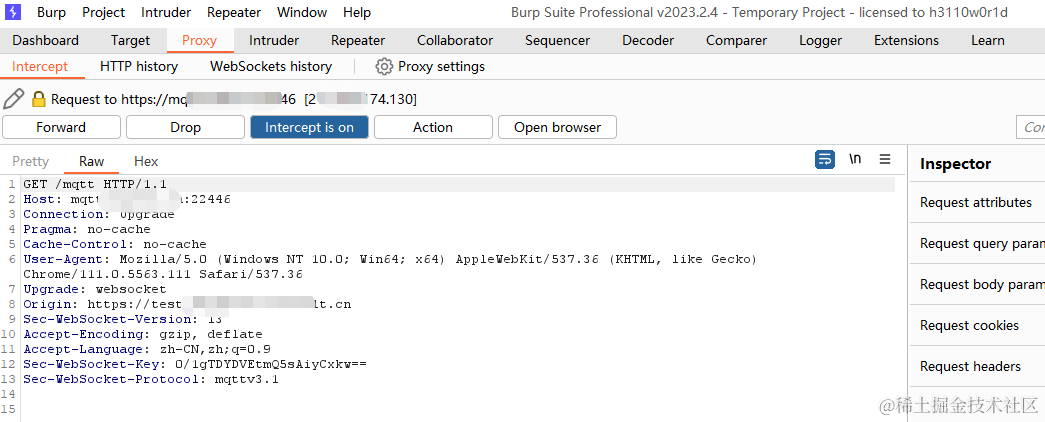This screenshot has width=1045, height=422.
Task: Open the Intruder menu in menu bar
Action: click(x=166, y=12)
